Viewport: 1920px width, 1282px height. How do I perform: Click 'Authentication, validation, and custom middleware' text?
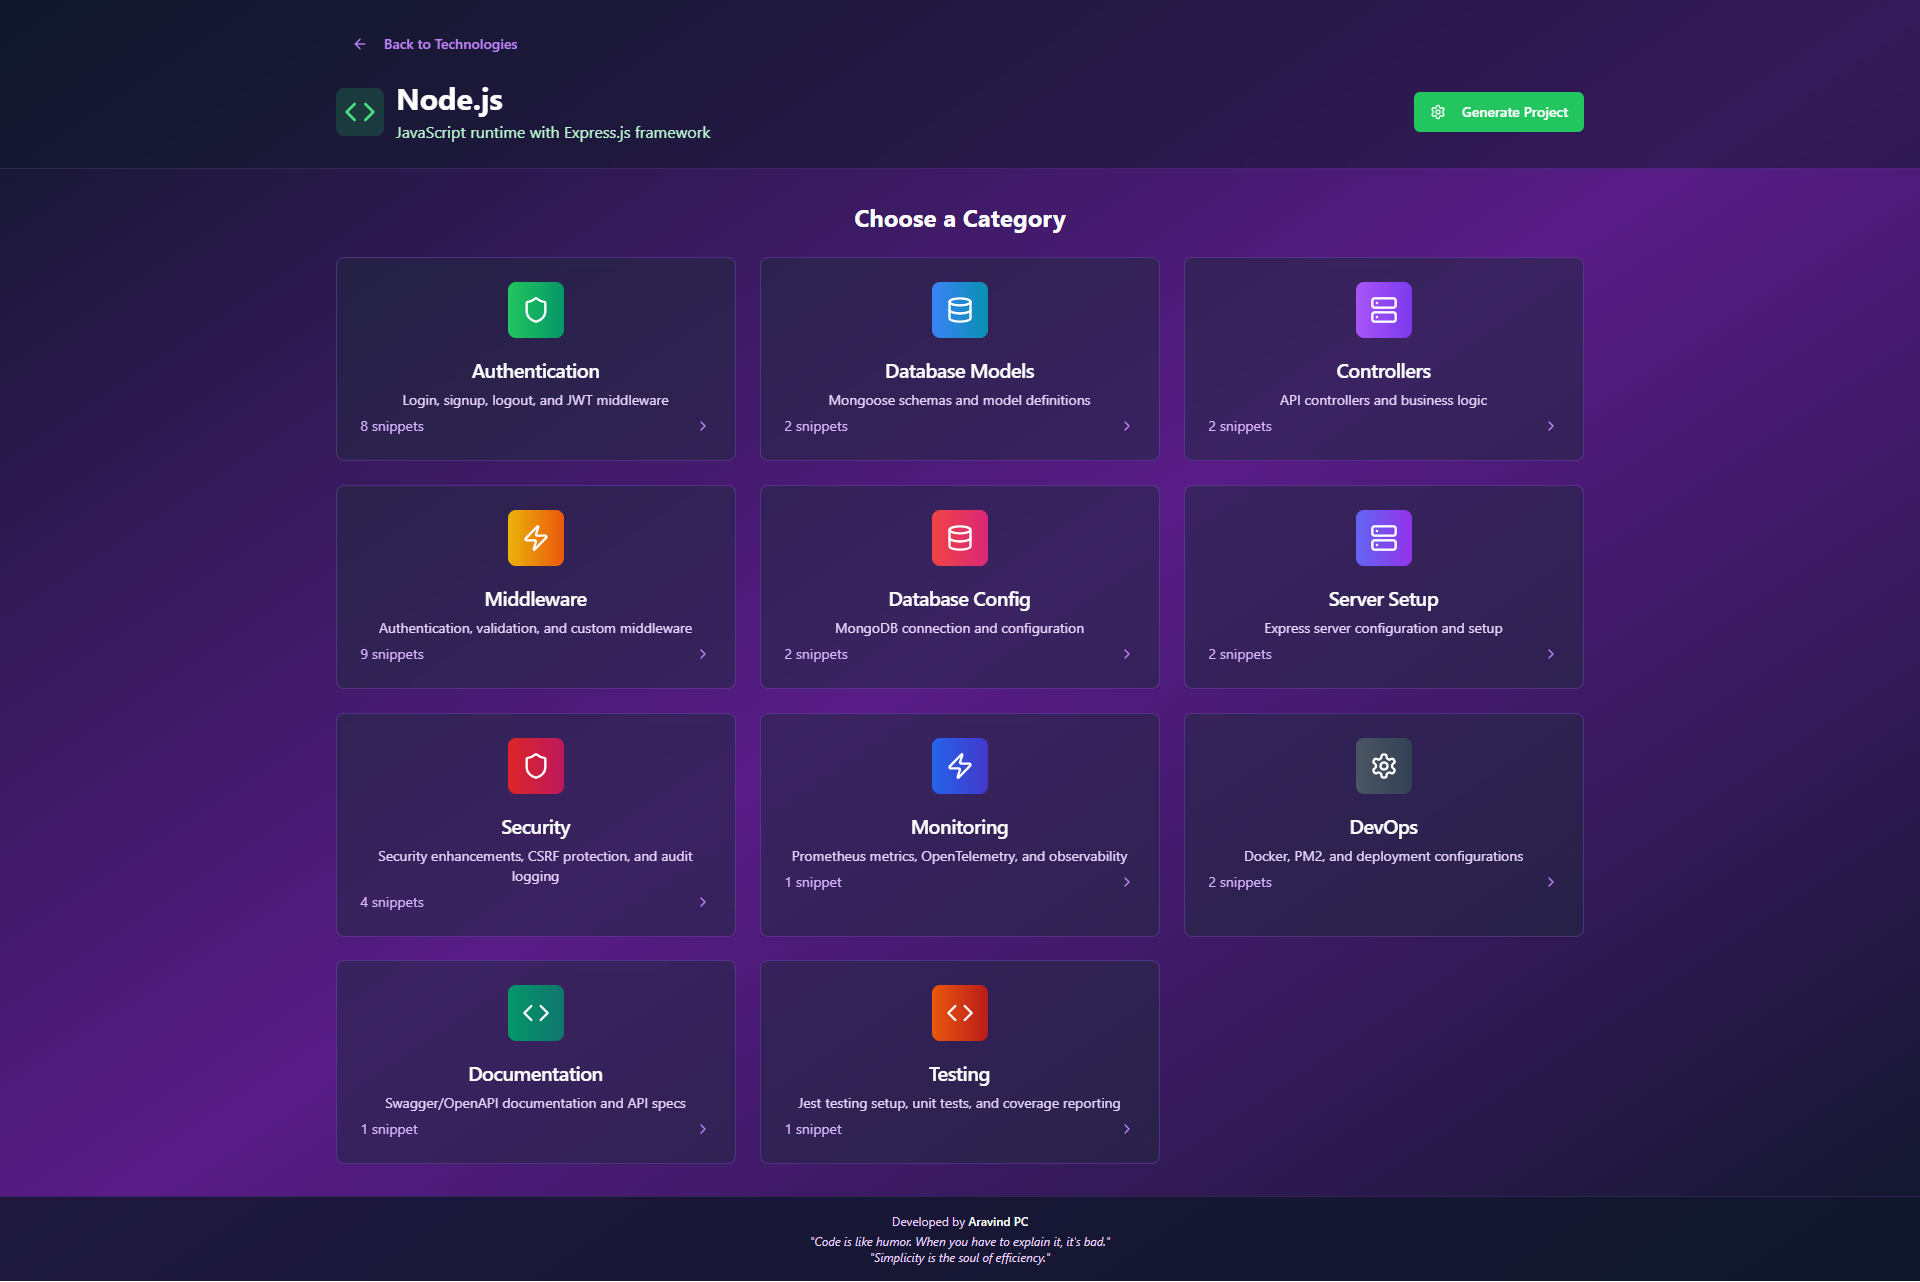(x=536, y=628)
